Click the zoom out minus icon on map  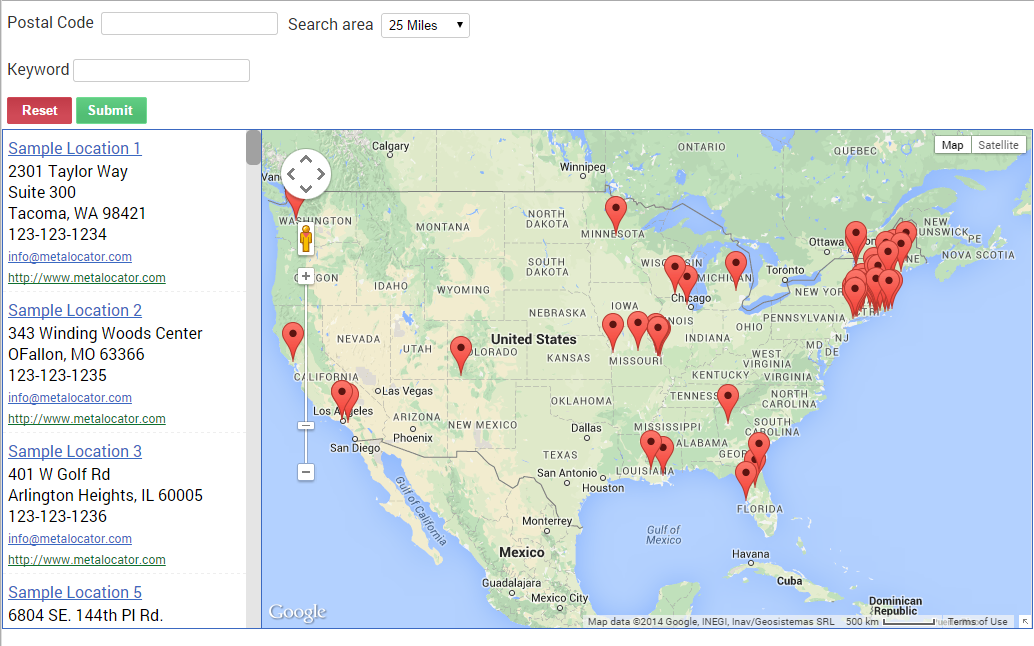[x=306, y=472]
